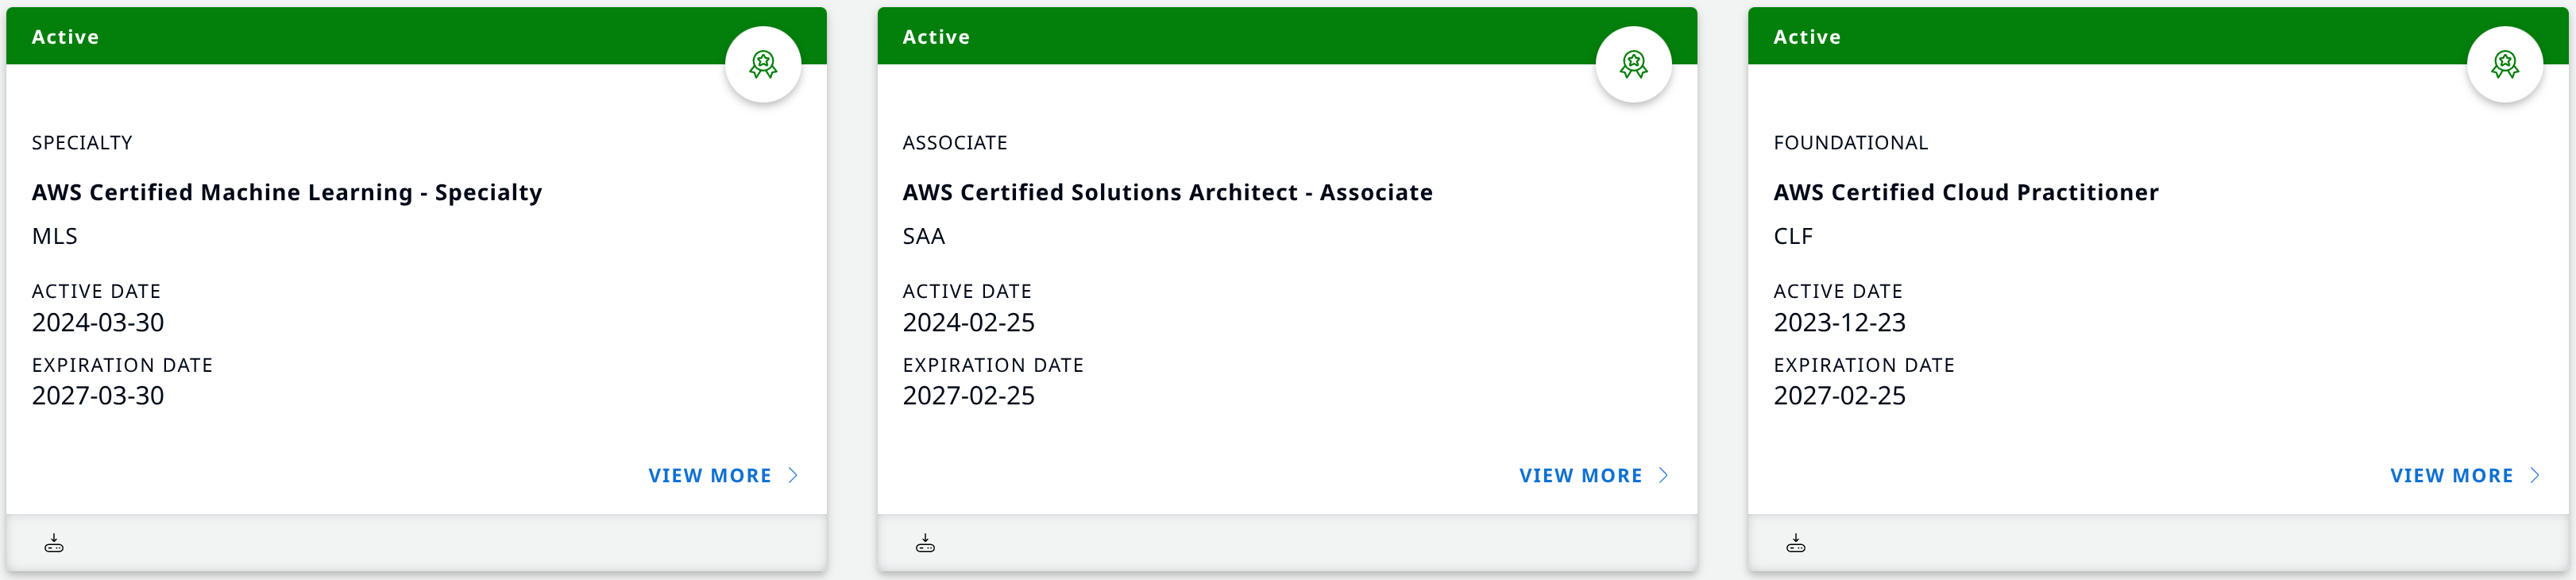Click the expiration date 2027-03-30
Image resolution: width=2576 pixels, height=580 pixels.
click(x=98, y=396)
